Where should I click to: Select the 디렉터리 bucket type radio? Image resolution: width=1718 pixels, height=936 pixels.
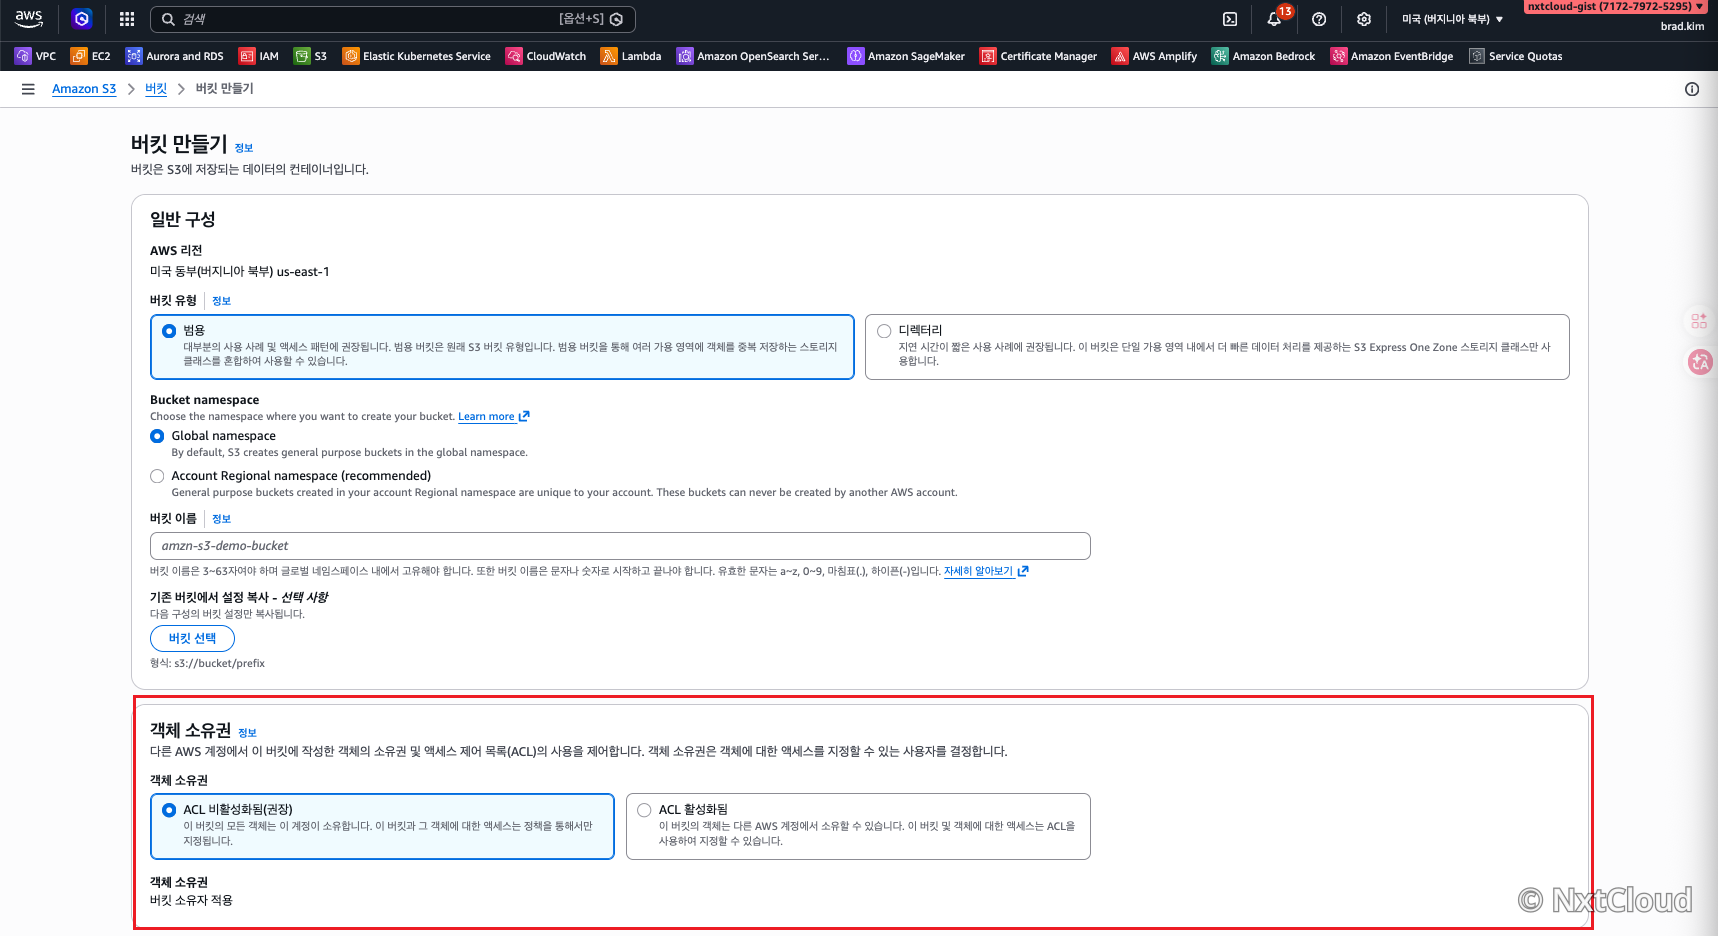pyautogui.click(x=884, y=331)
